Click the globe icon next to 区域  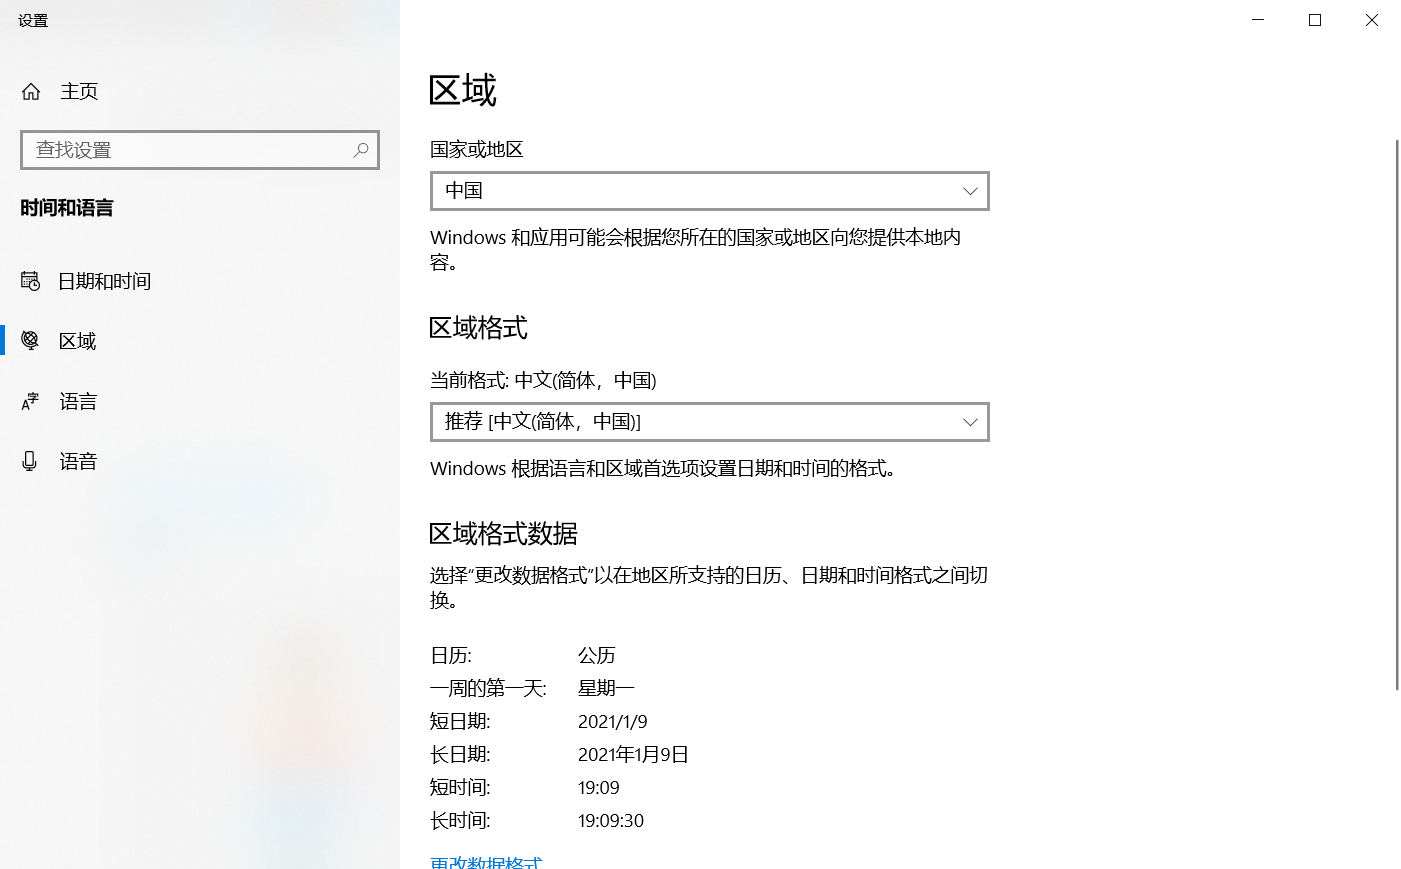[x=31, y=341]
